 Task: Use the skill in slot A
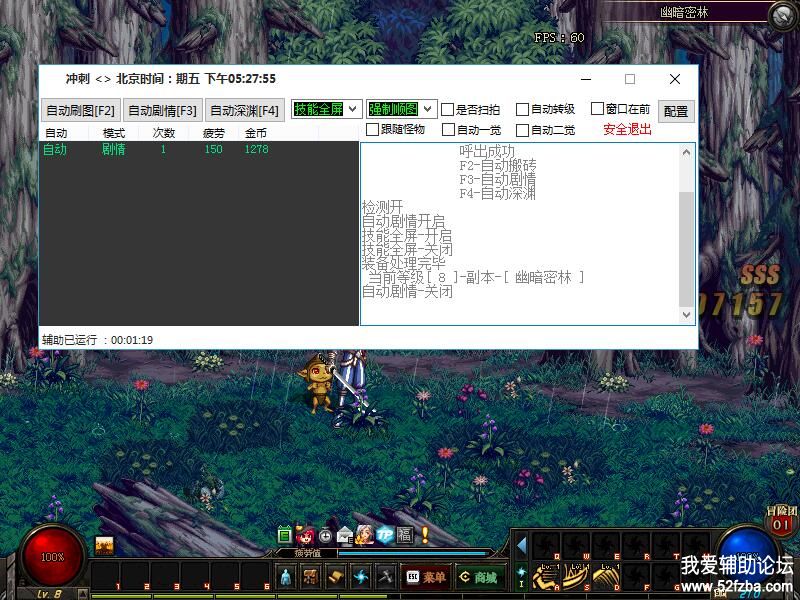[546, 576]
